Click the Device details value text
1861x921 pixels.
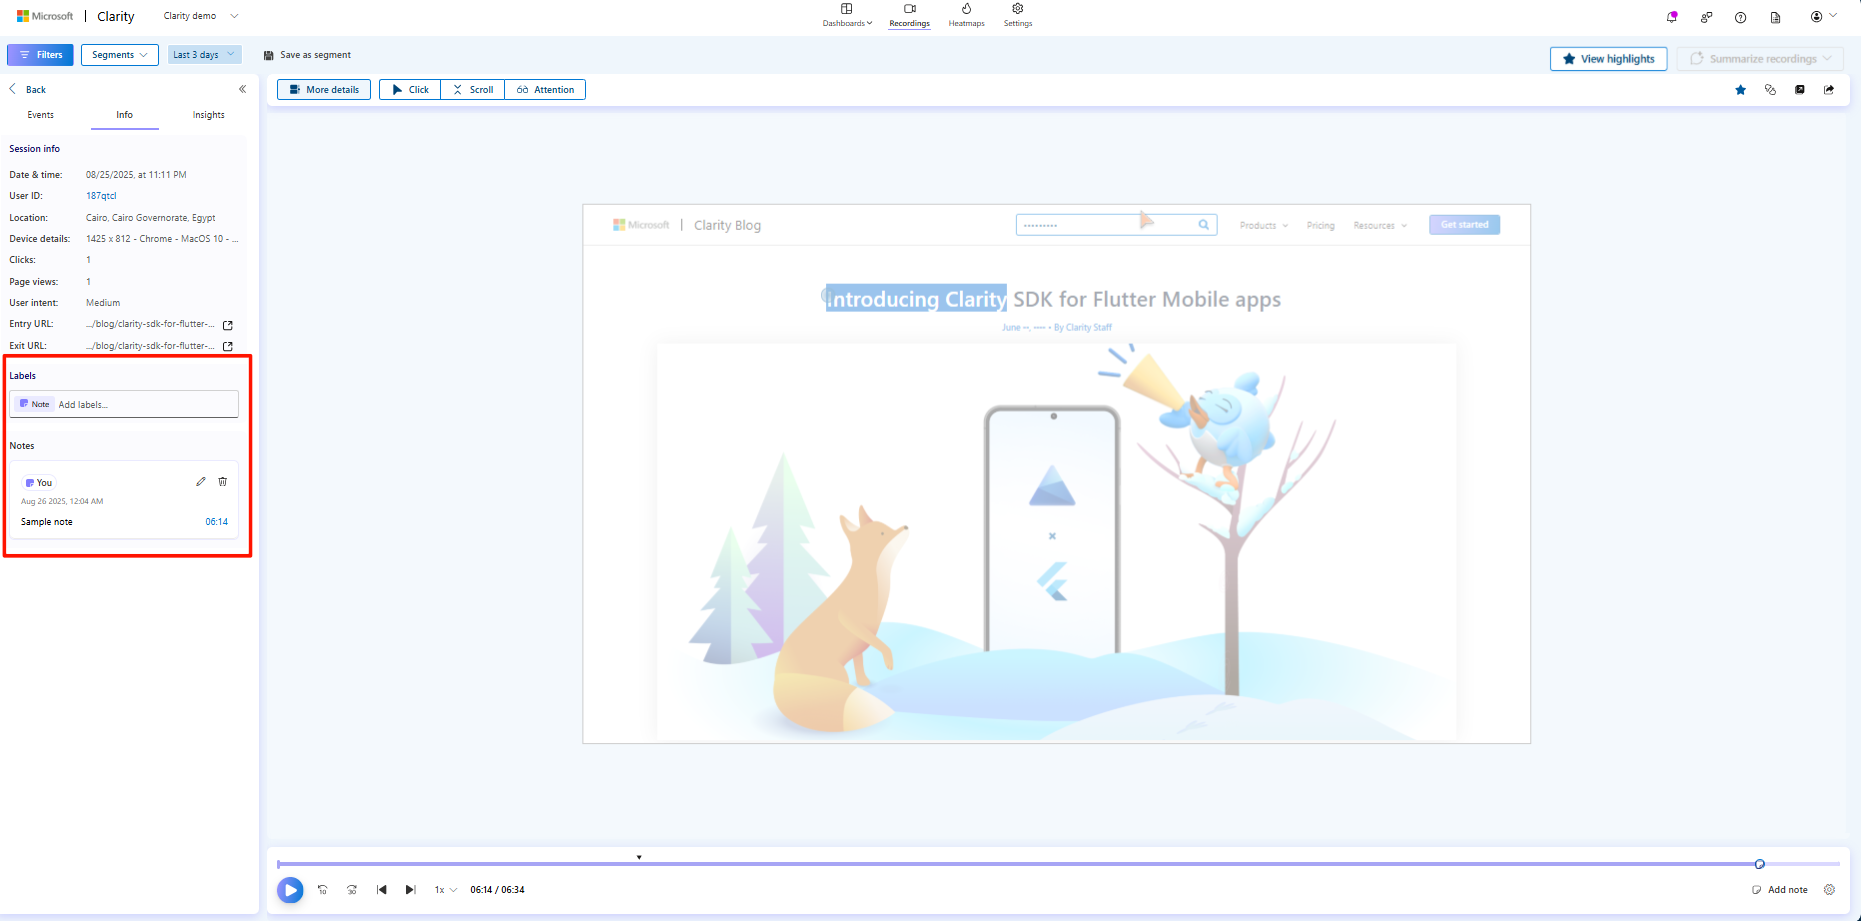point(162,239)
